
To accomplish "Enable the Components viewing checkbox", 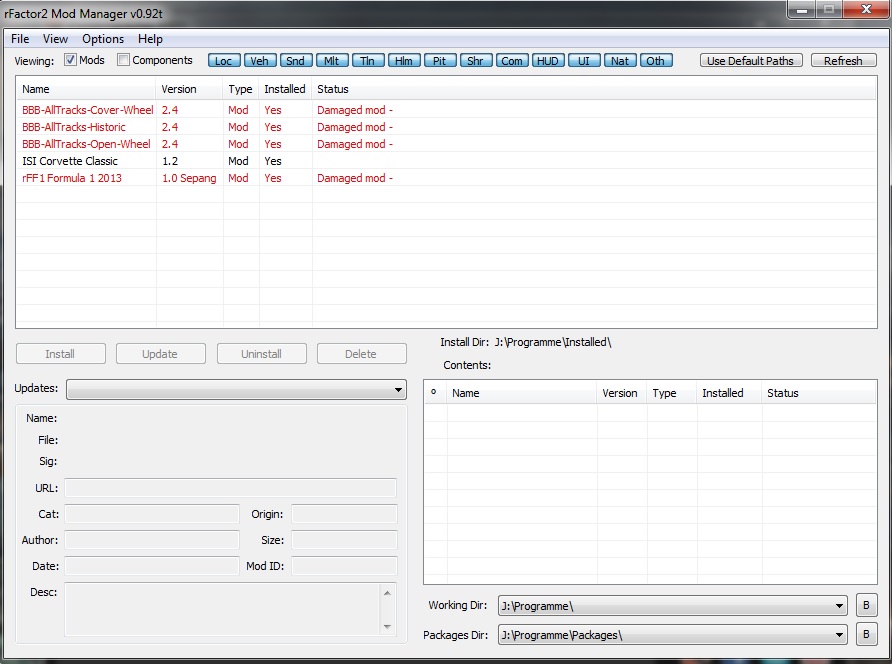I will (x=124, y=60).
